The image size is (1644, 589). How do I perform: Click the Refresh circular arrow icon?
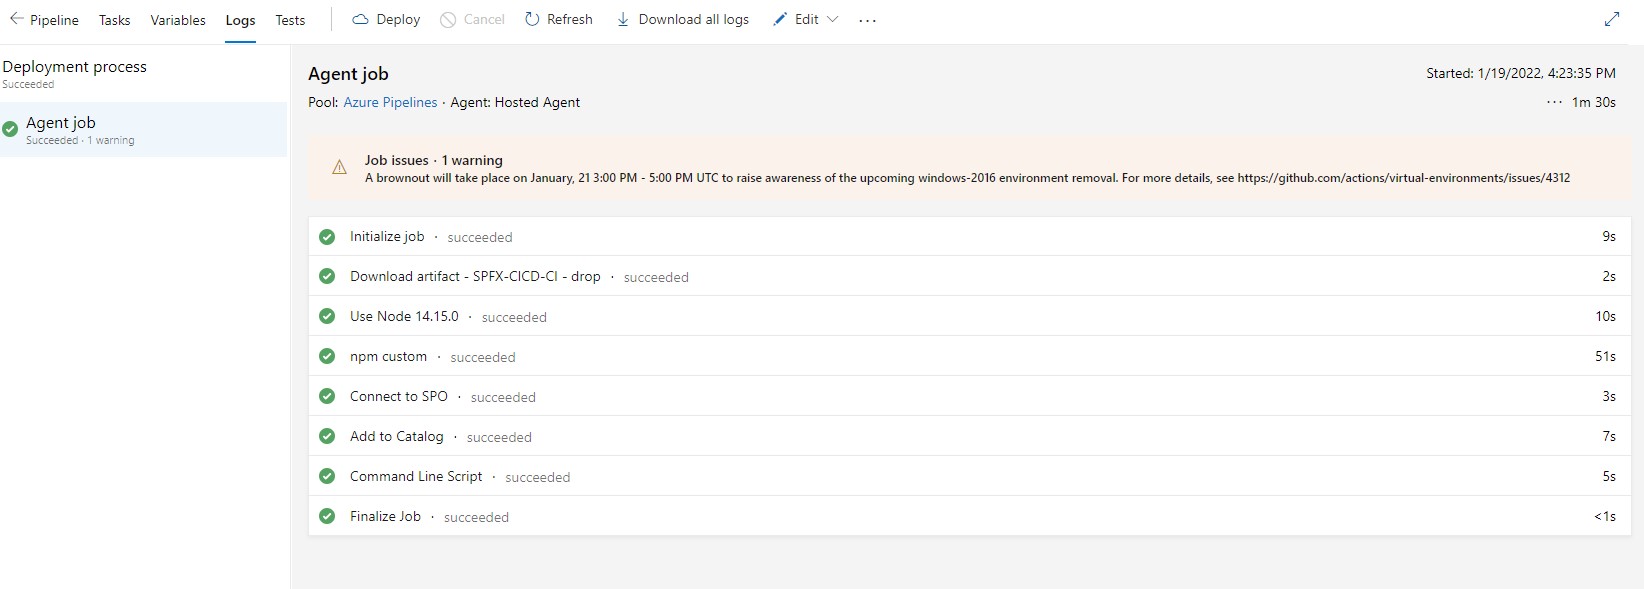point(532,20)
